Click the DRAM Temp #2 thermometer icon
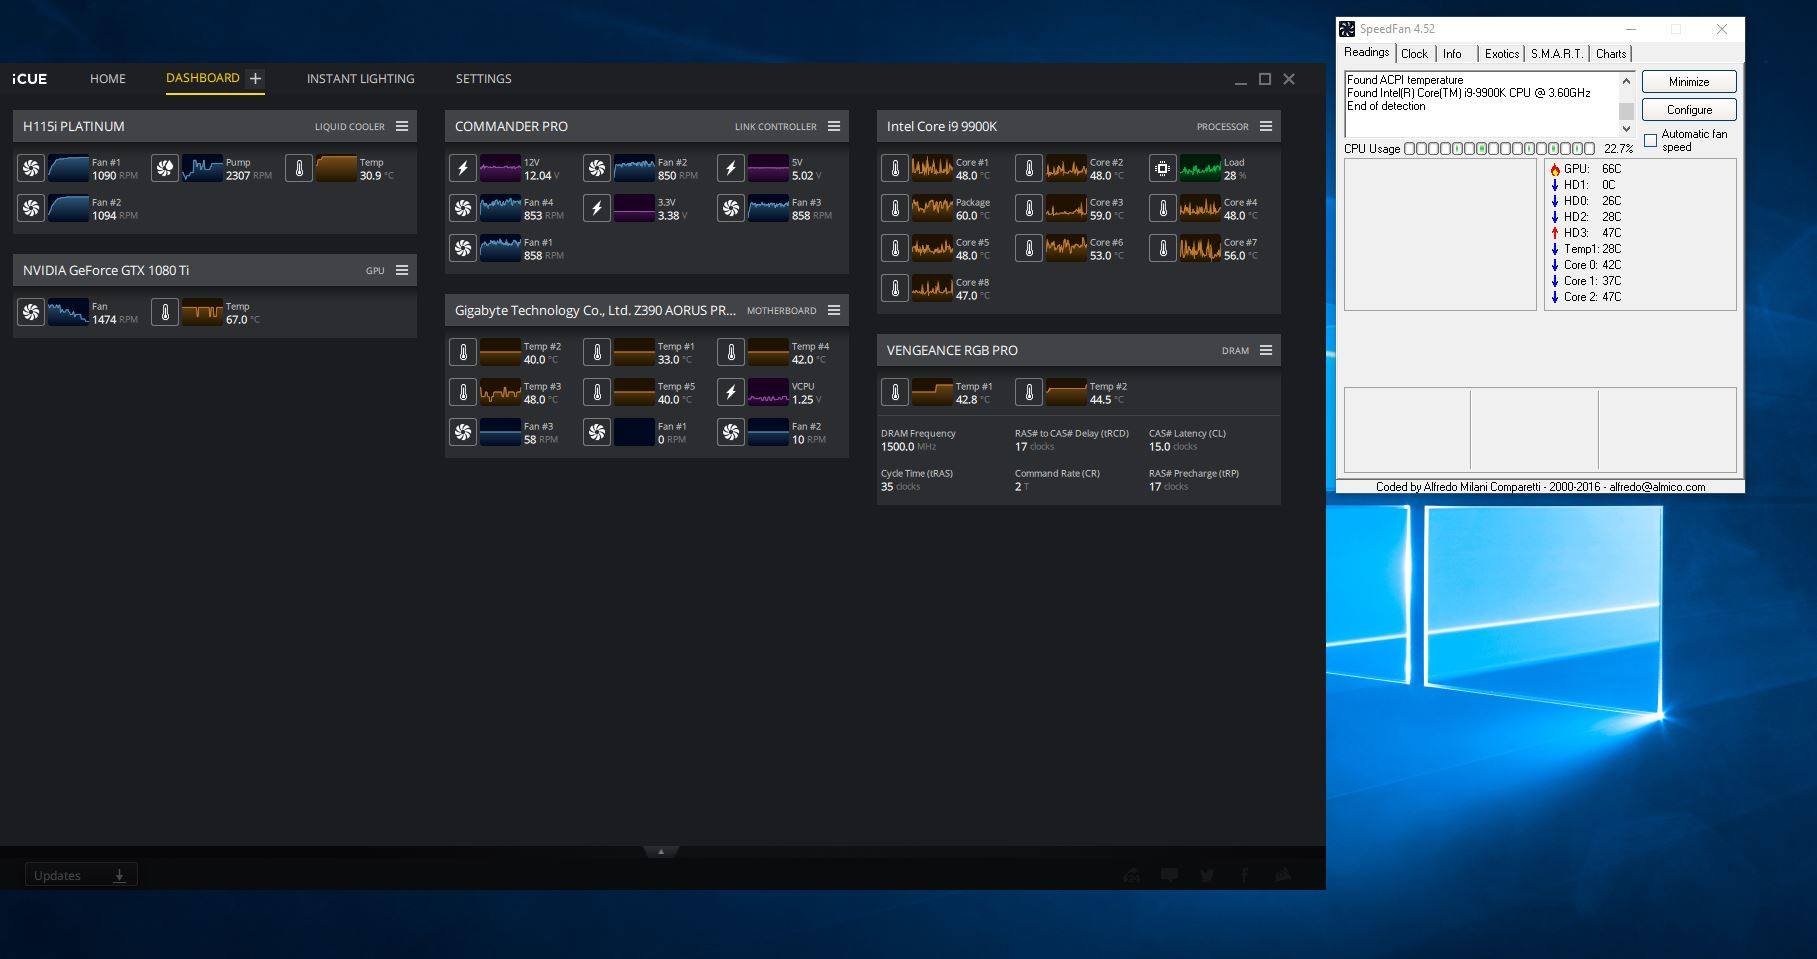This screenshot has height=959, width=1817. pyautogui.click(x=1029, y=392)
